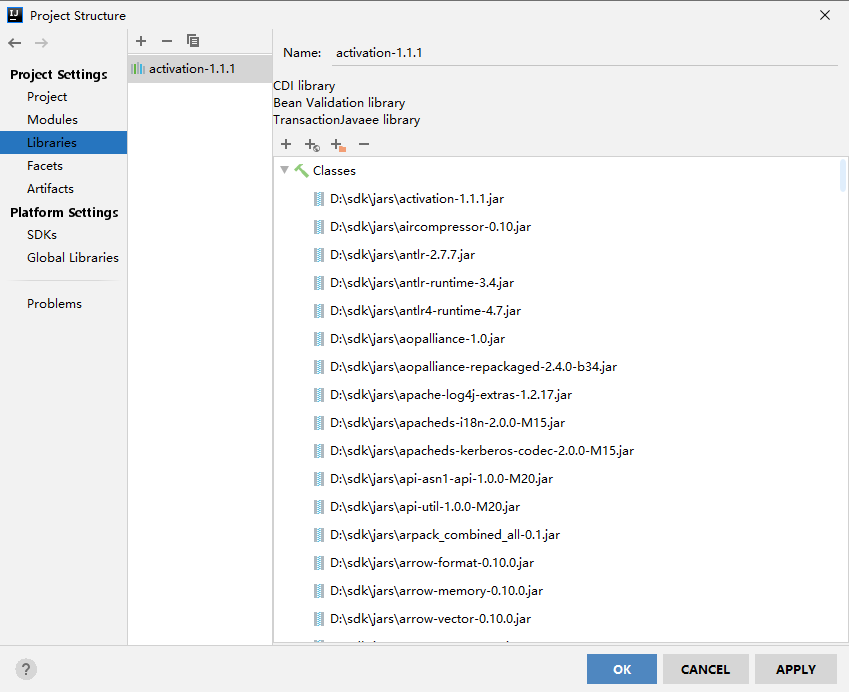Open the Problems page

pyautogui.click(x=55, y=304)
